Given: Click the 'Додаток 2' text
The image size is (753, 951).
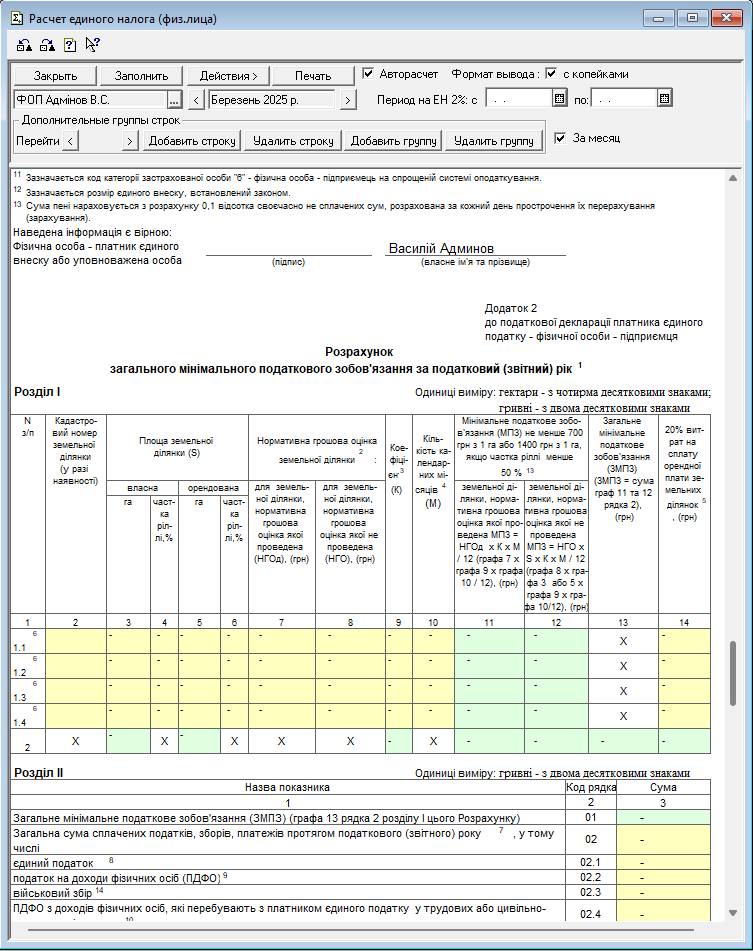Looking at the screenshot, I should pos(510,308).
